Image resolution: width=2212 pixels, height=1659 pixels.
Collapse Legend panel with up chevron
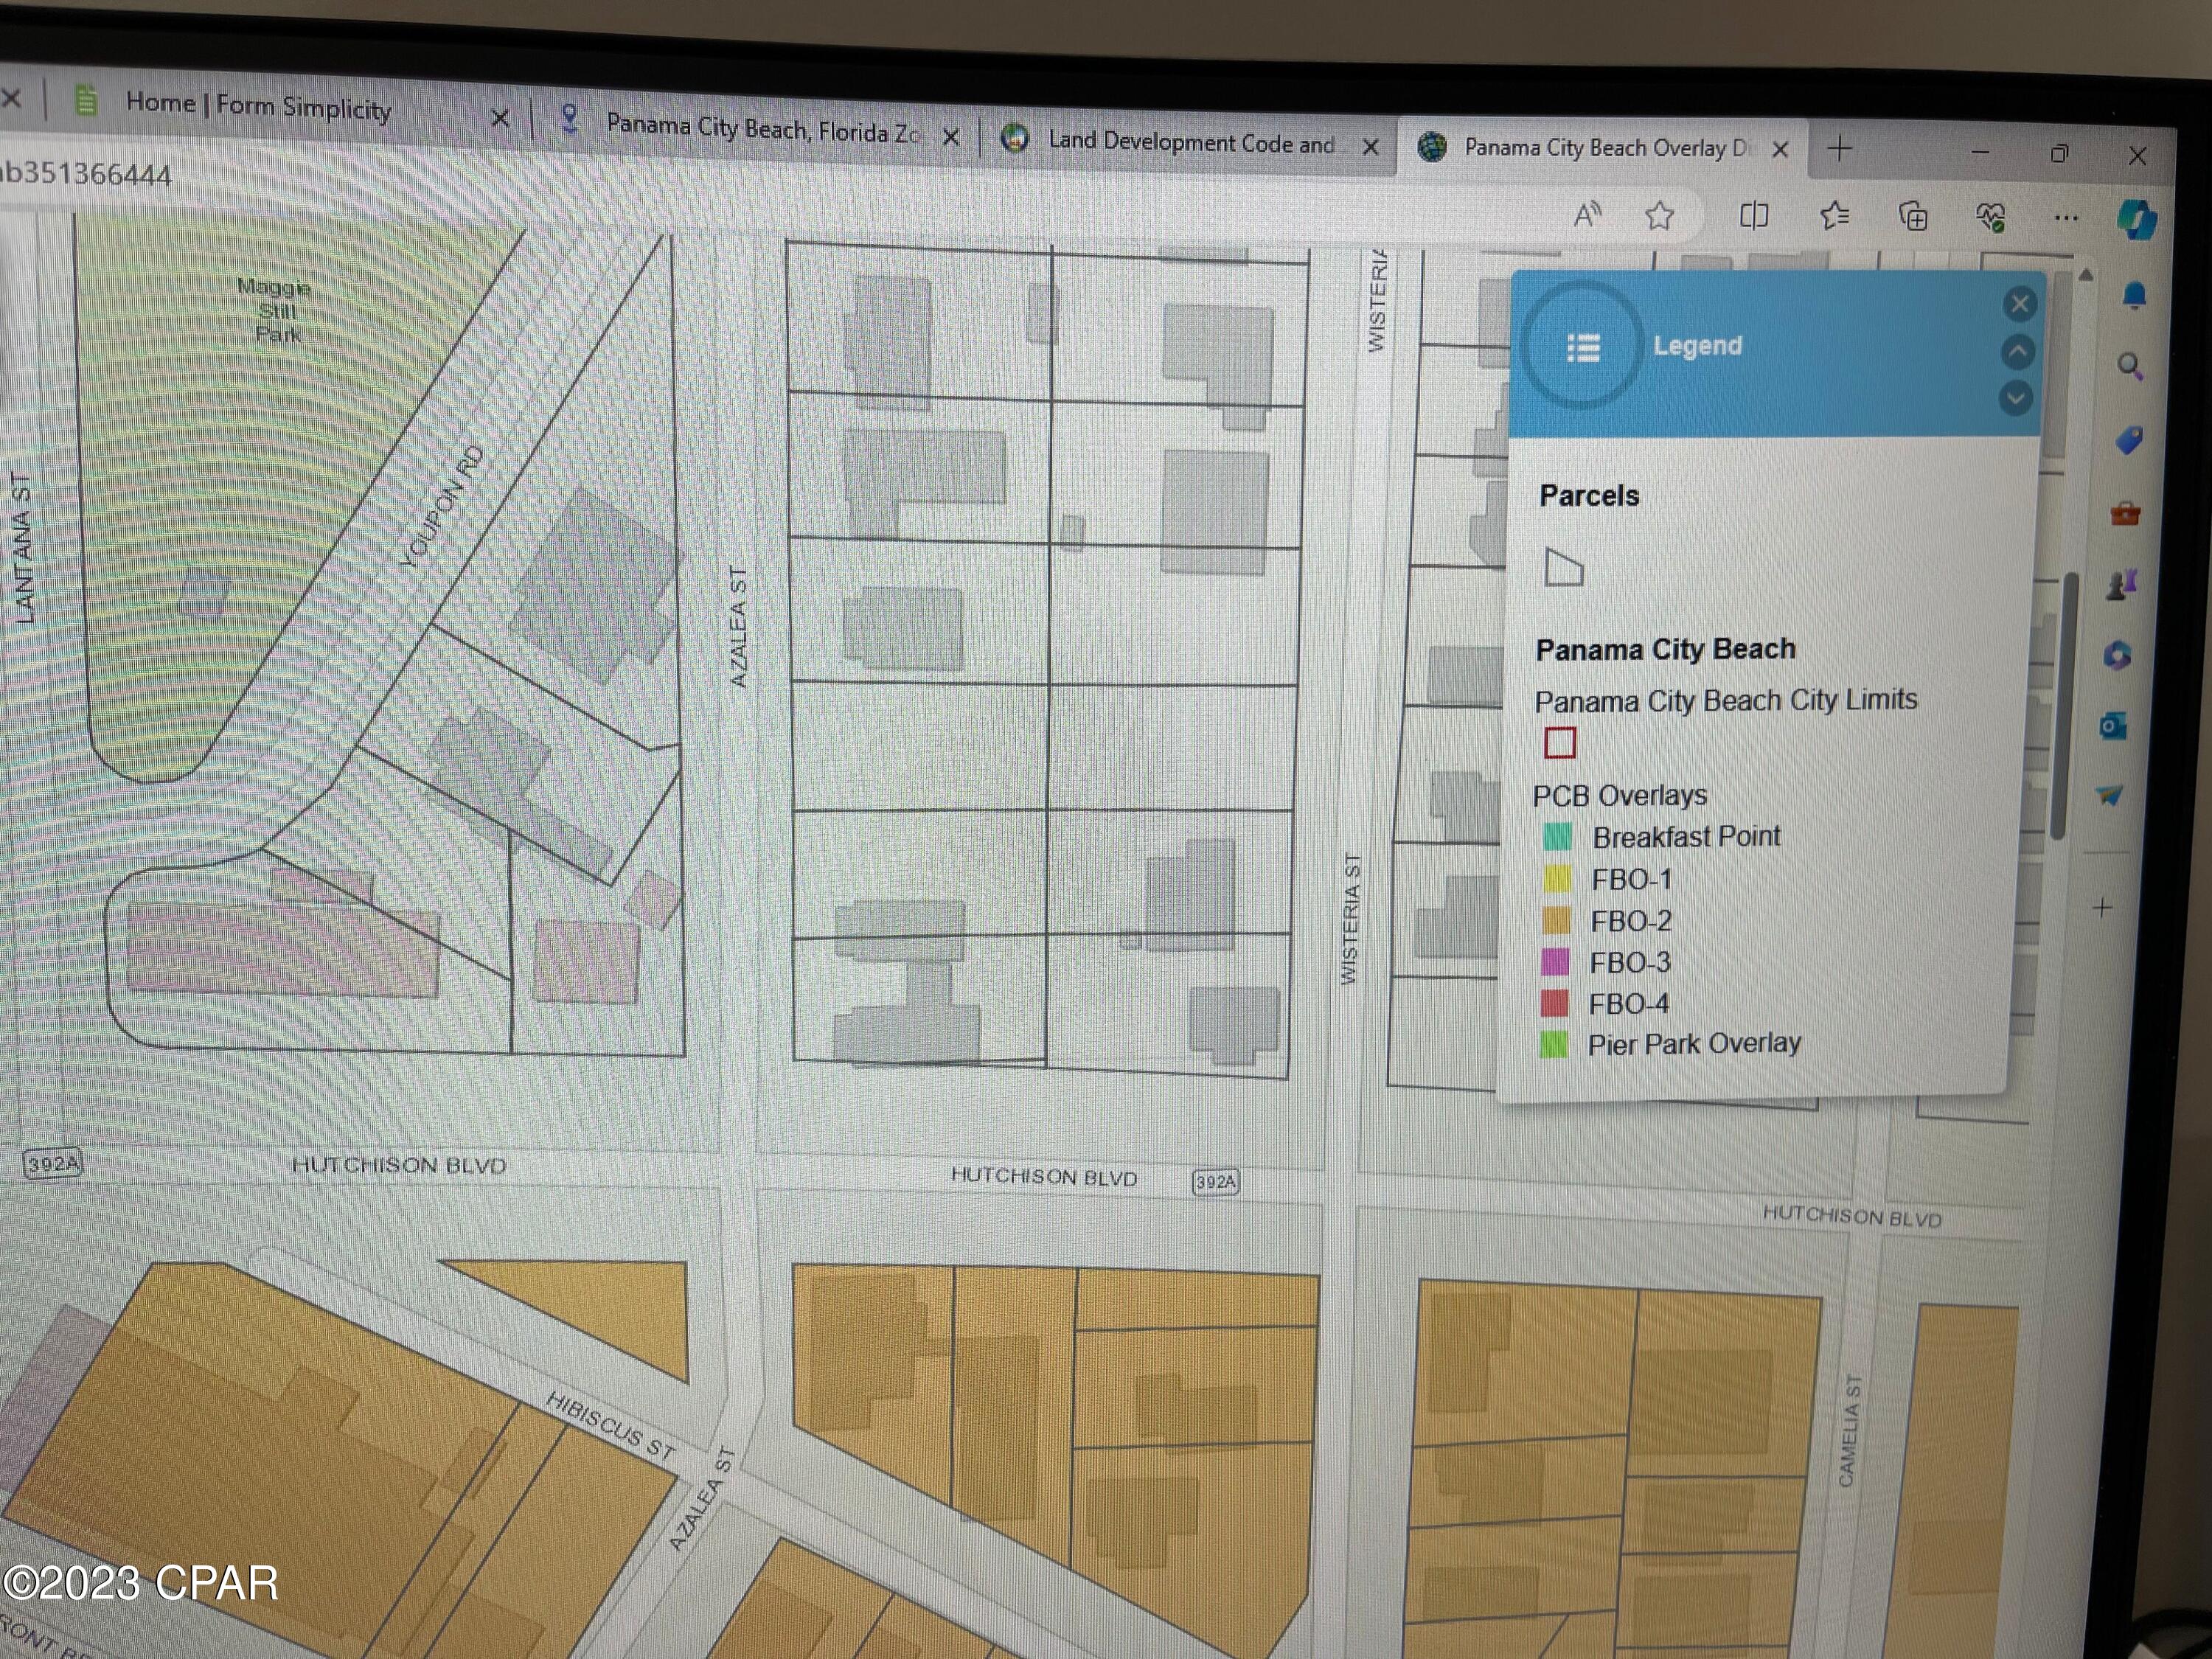click(x=2018, y=351)
